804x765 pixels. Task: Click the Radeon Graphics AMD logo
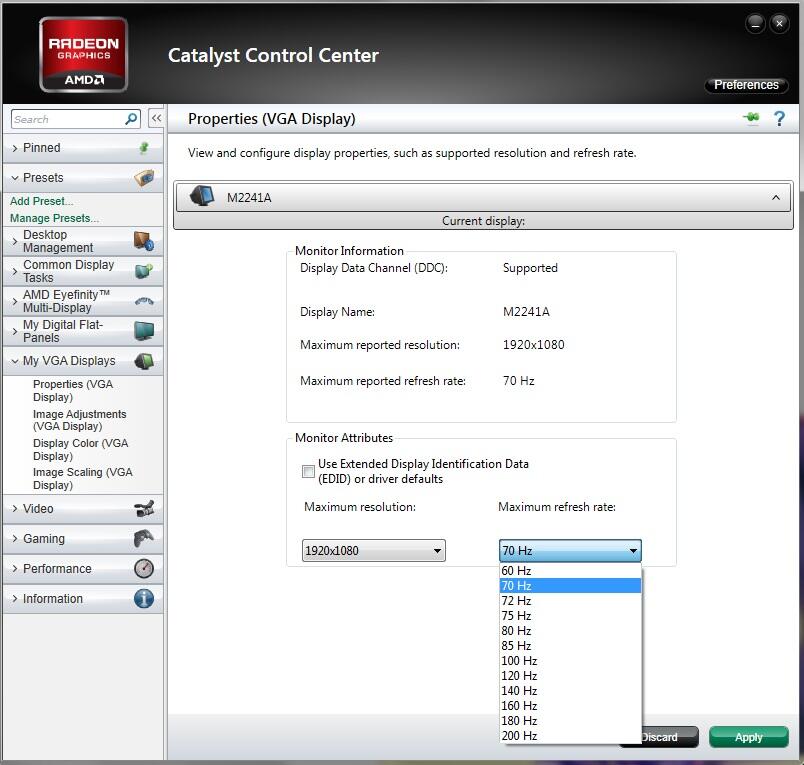pyautogui.click(x=84, y=54)
